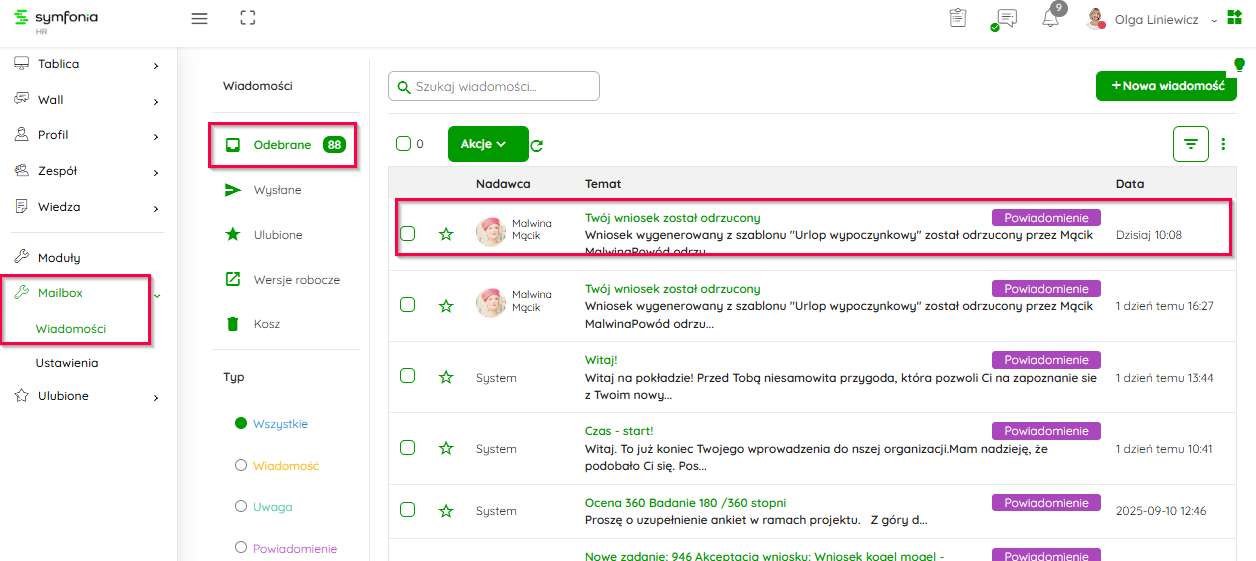The height and width of the screenshot is (561, 1256).
Task: Star the first message from Malwina Mącik
Action: click(x=446, y=234)
